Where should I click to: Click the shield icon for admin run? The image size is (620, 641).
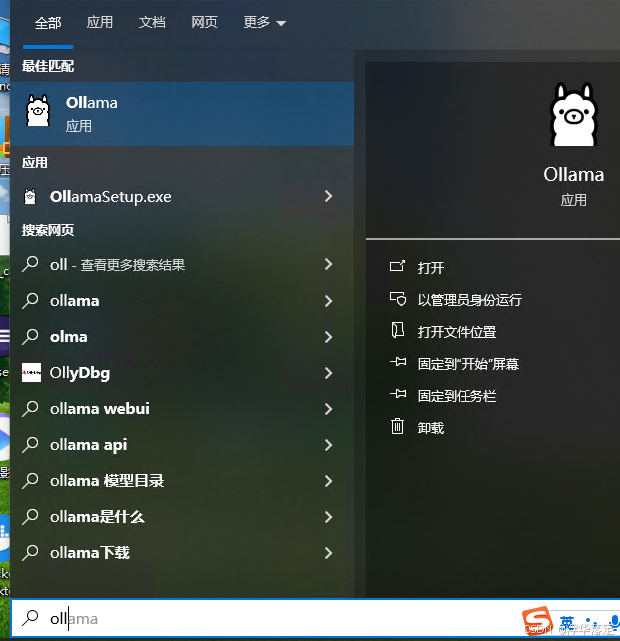[398, 298]
